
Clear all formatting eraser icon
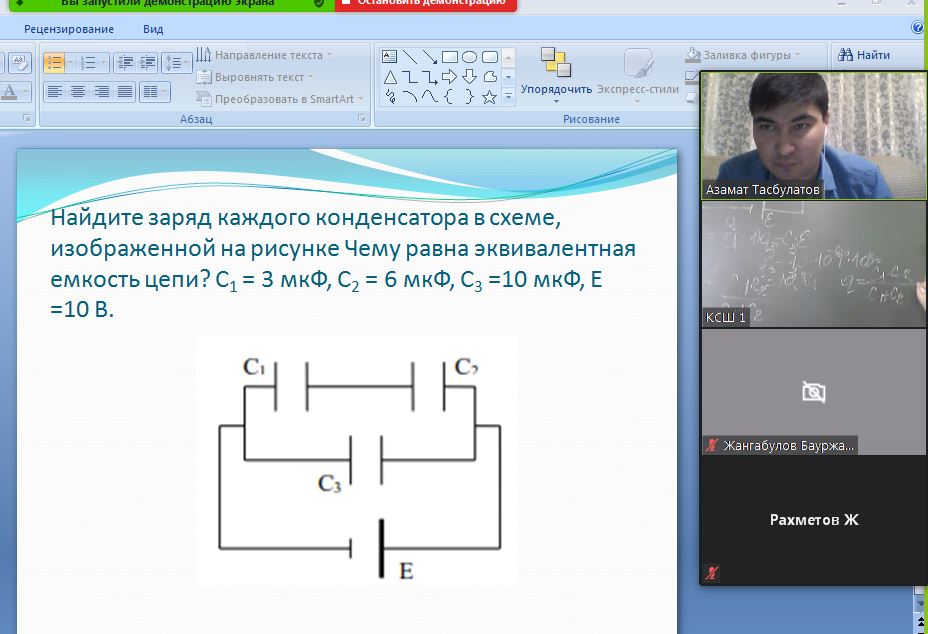pyautogui.click(x=20, y=62)
